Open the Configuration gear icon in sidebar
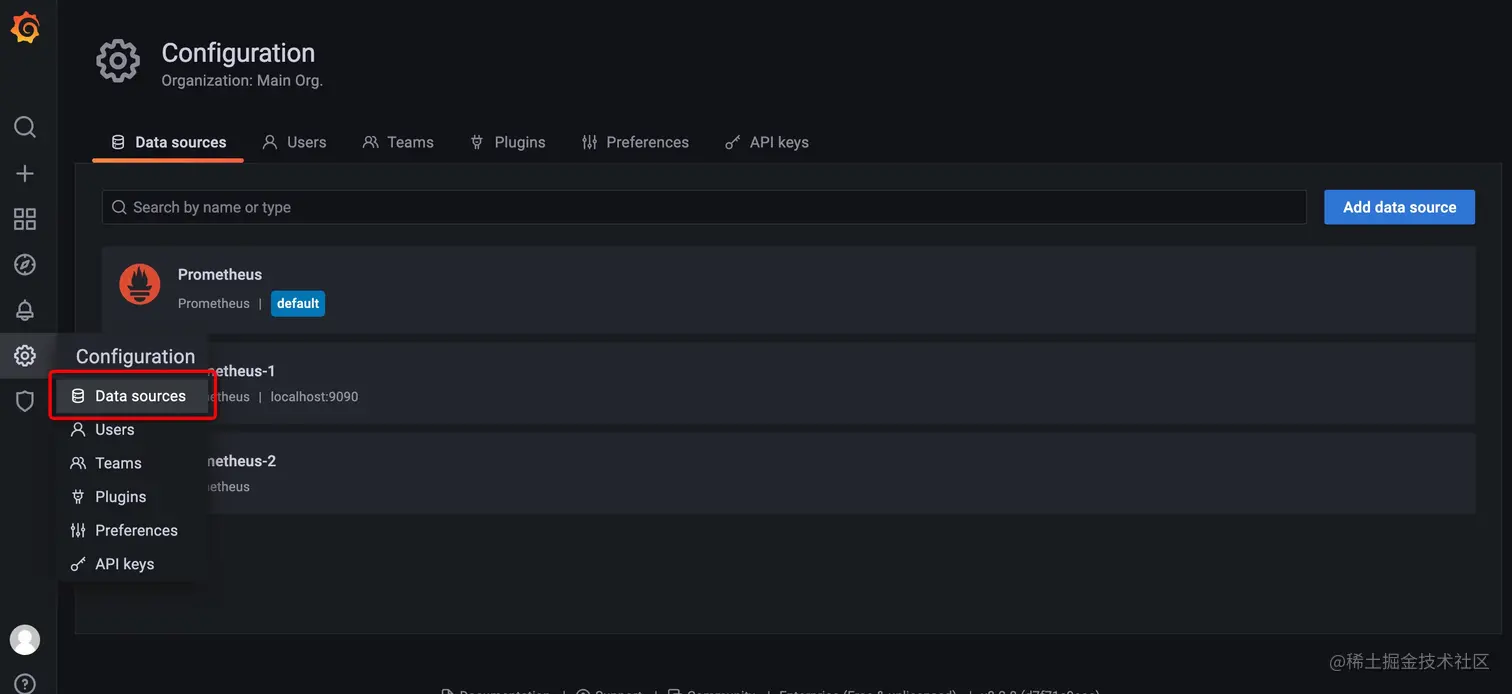The height and width of the screenshot is (694, 1512). 25,356
